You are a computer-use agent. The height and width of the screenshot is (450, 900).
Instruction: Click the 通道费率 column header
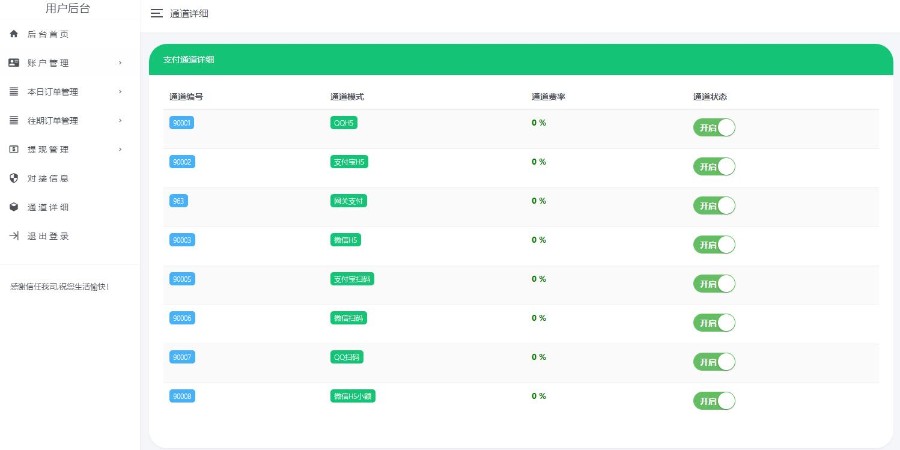tap(549, 97)
